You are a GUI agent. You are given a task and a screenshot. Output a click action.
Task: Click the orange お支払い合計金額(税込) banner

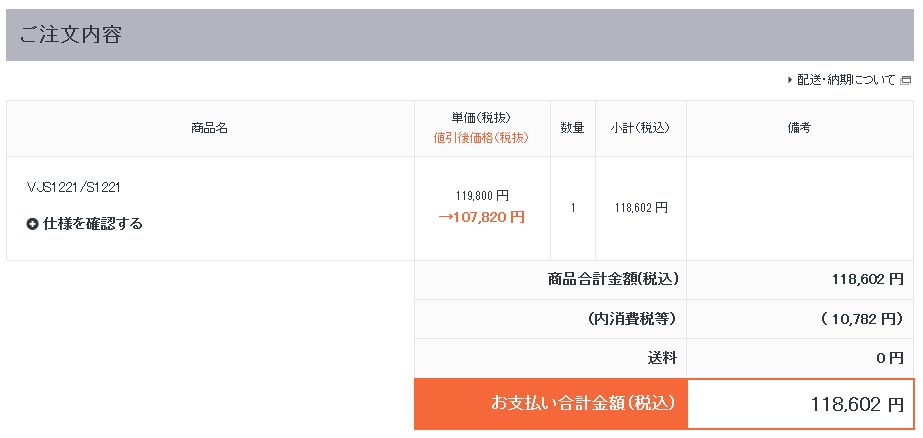point(551,404)
